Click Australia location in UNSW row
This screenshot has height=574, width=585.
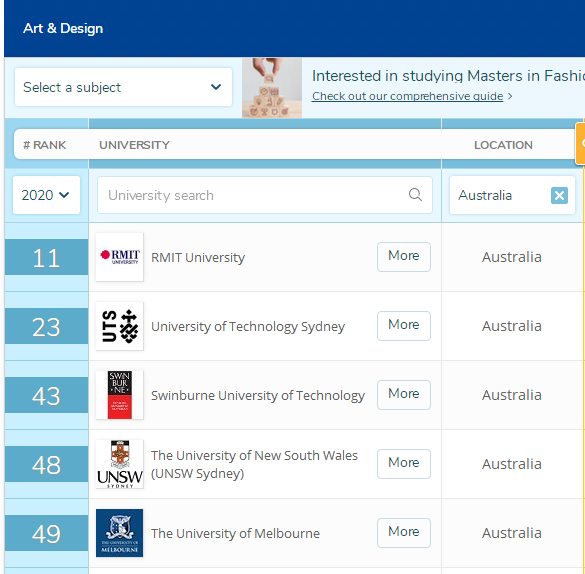coord(512,464)
